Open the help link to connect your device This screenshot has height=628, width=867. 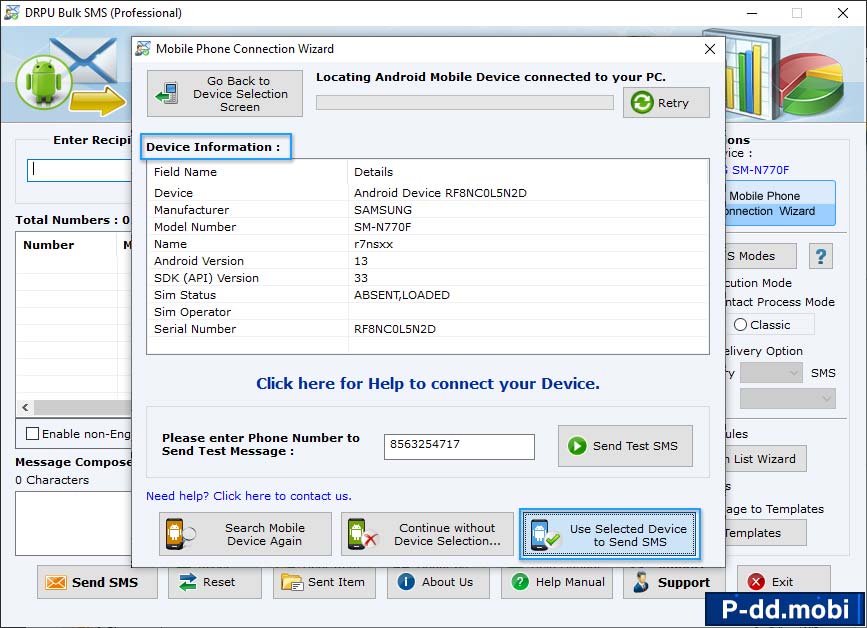coord(428,384)
